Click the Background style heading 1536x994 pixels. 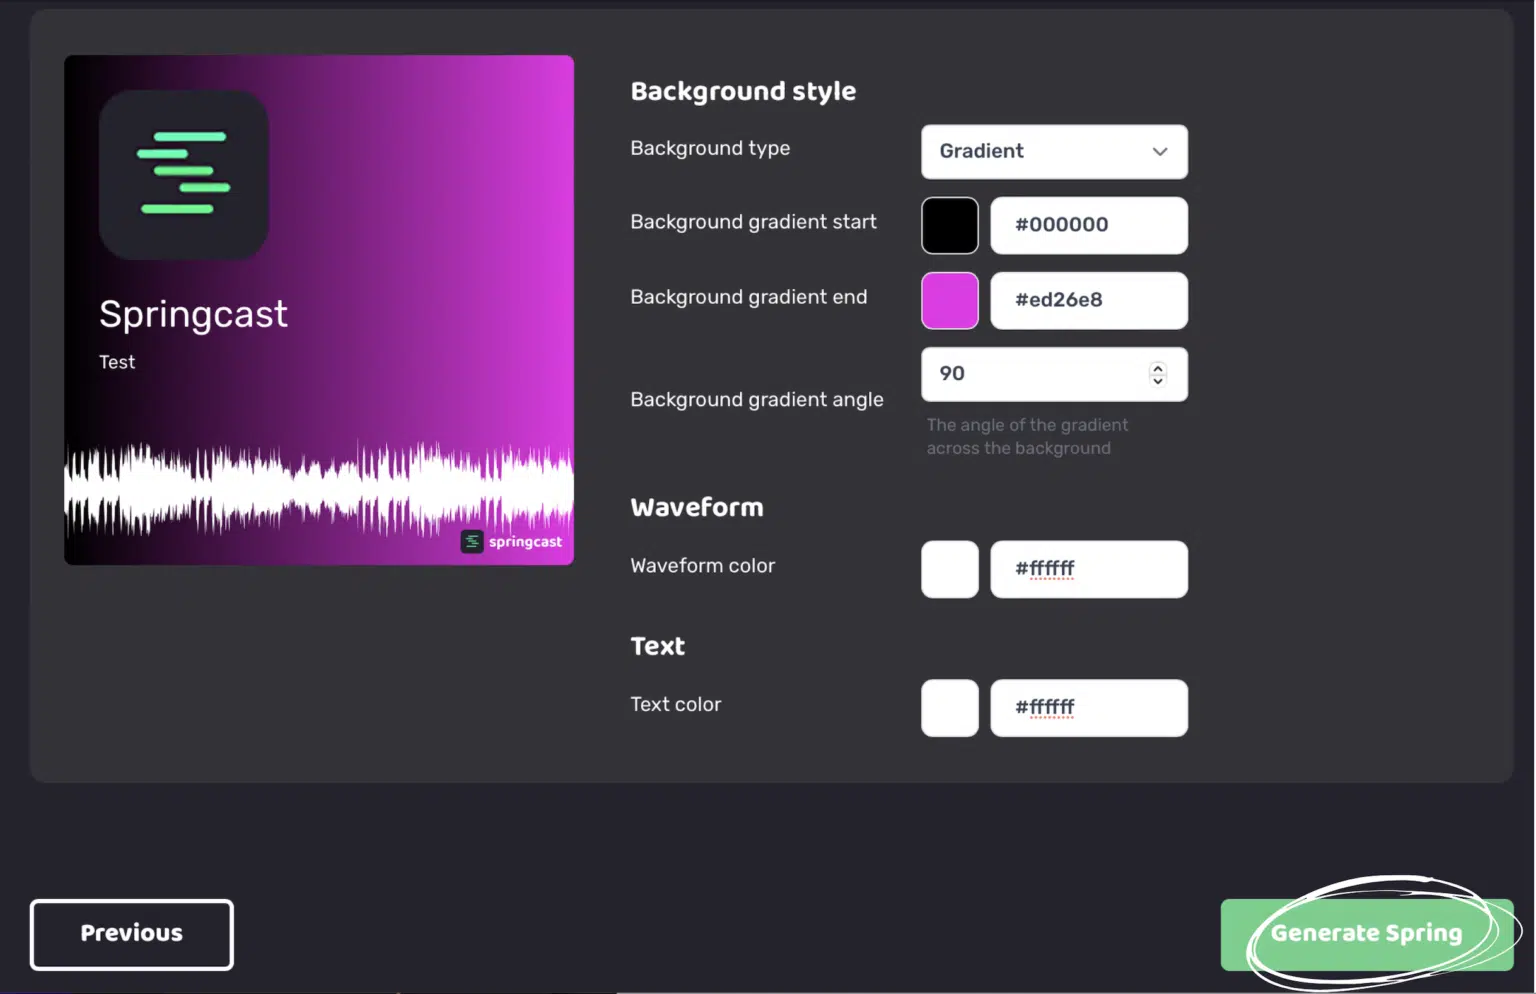tap(743, 91)
